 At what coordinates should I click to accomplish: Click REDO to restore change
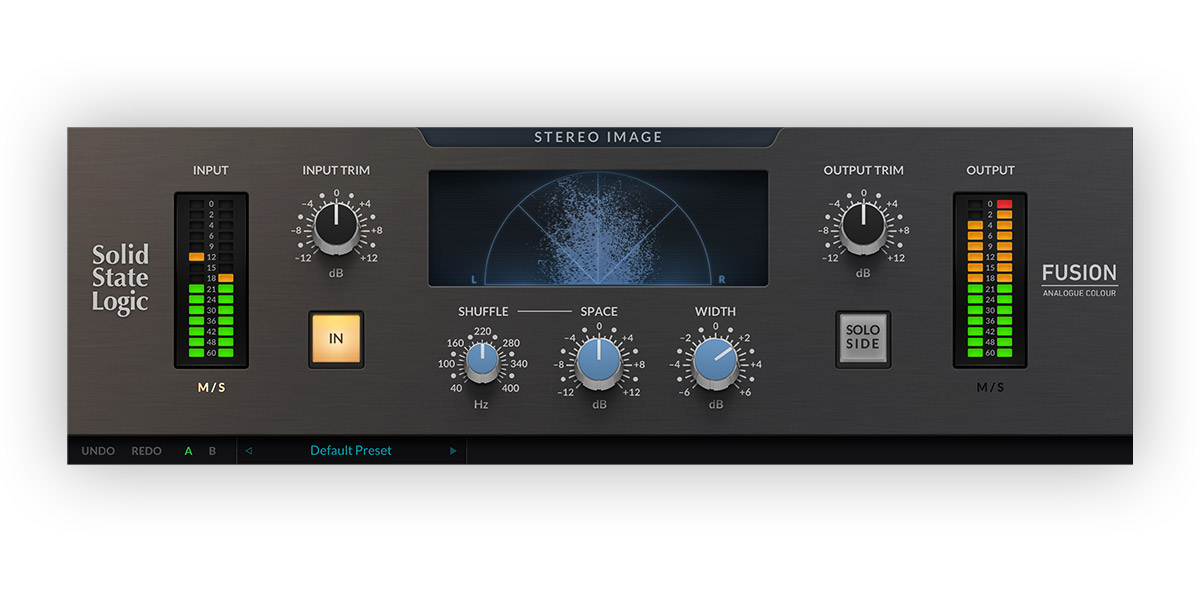[x=146, y=451]
